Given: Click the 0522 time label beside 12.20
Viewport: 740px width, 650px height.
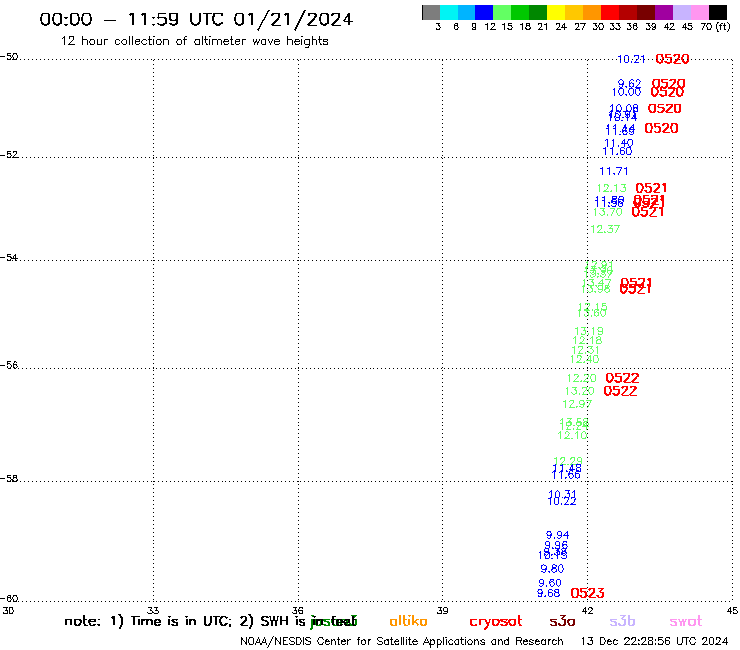Looking at the screenshot, I should coord(622,378).
